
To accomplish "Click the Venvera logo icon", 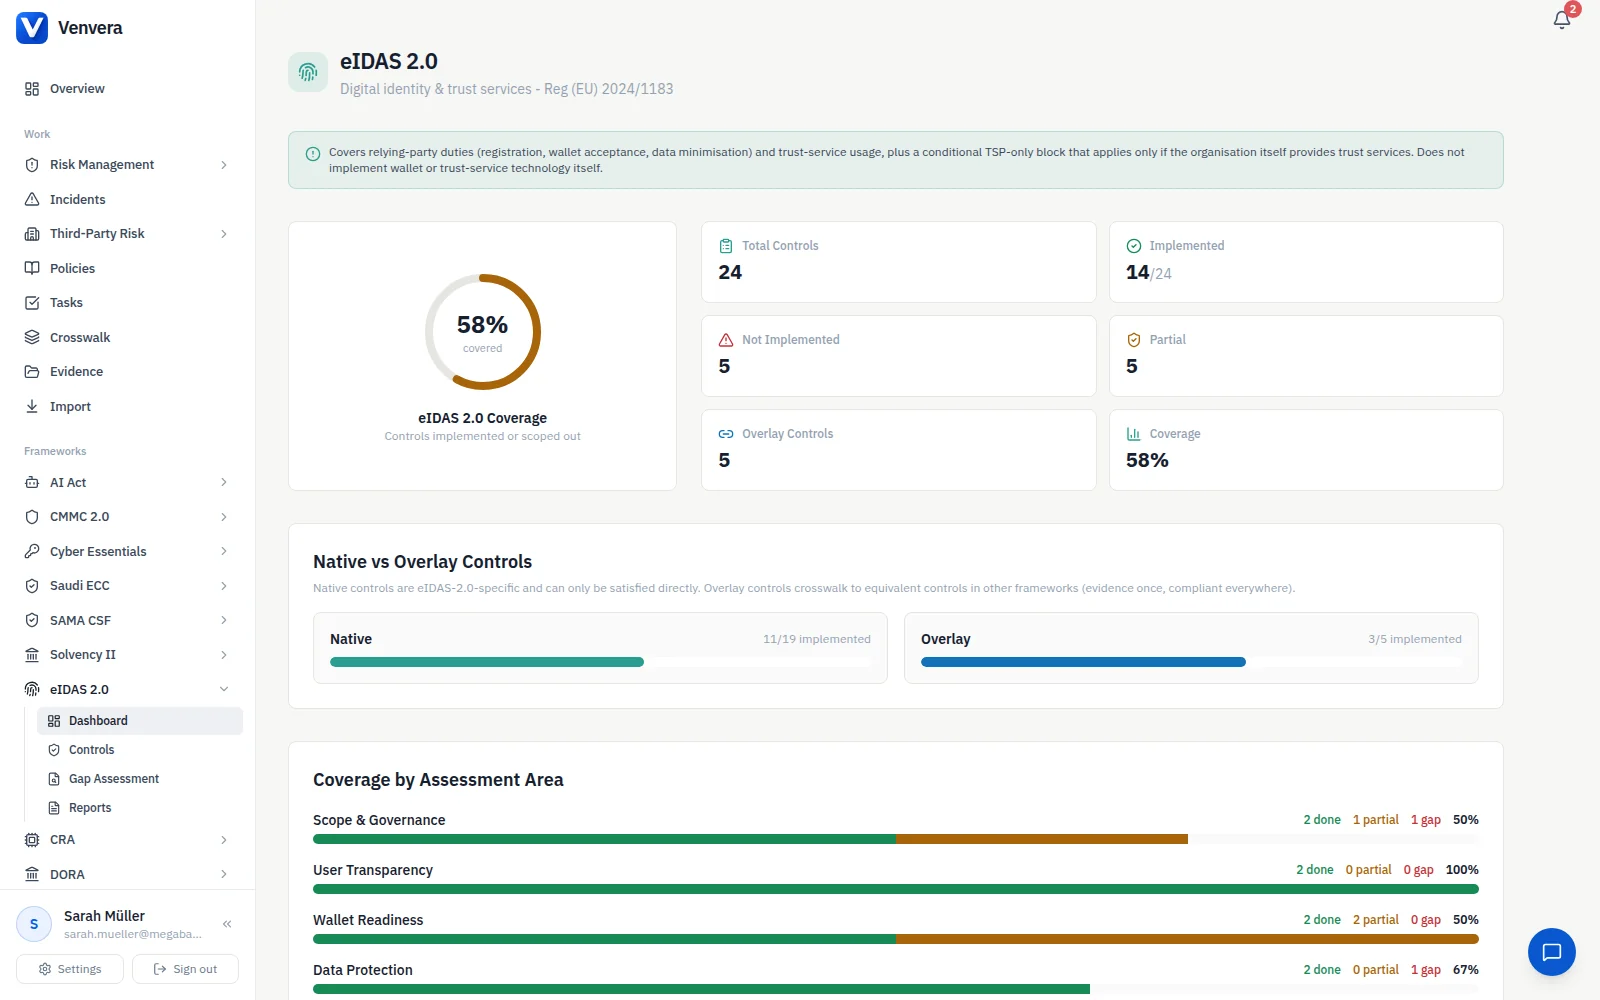I will (x=32, y=28).
